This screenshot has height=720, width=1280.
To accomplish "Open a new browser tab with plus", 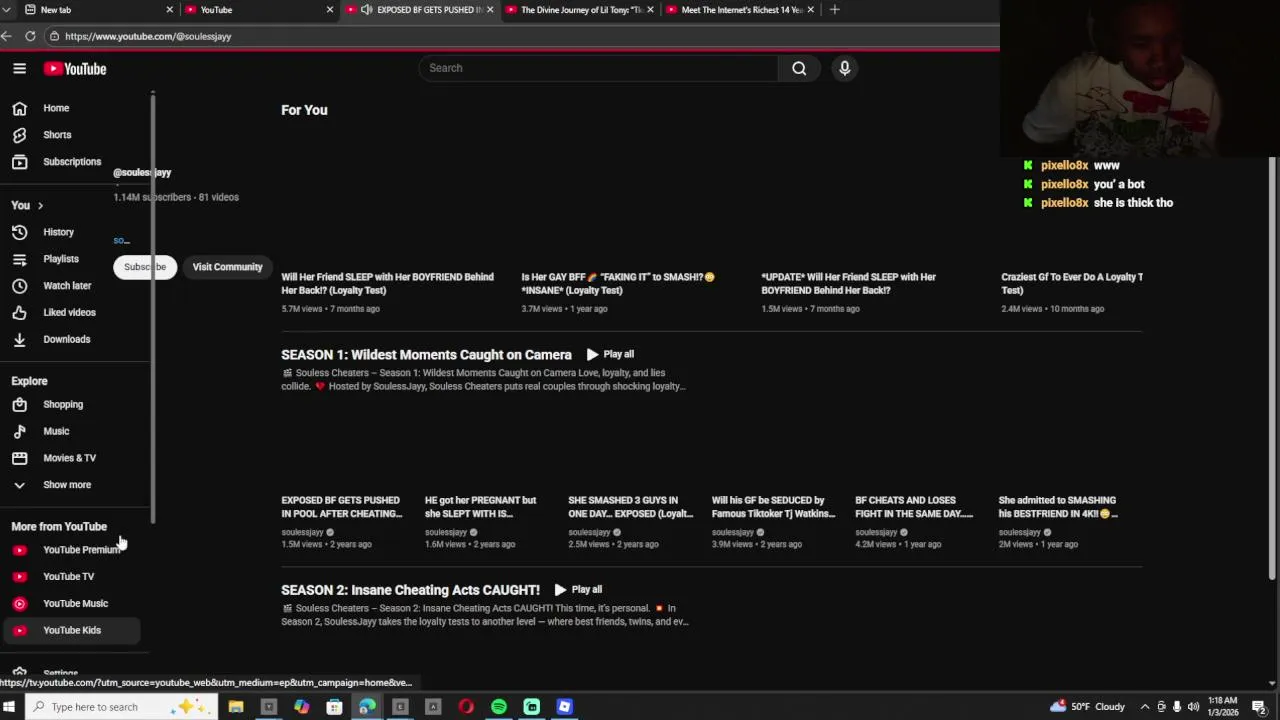I will click(x=835, y=10).
